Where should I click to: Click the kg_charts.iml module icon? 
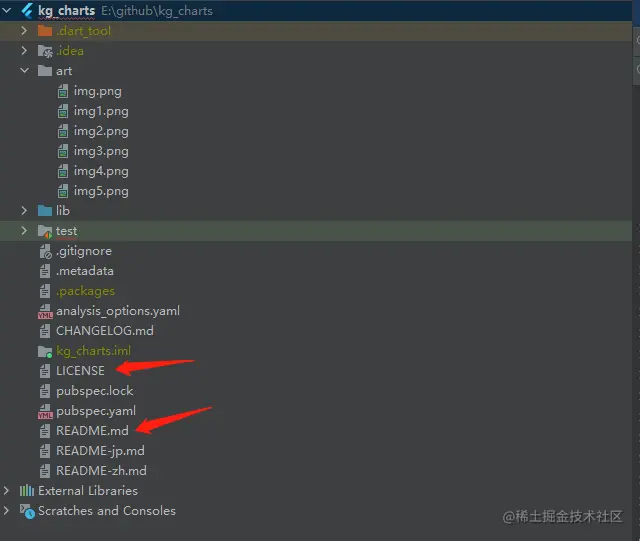point(45,352)
